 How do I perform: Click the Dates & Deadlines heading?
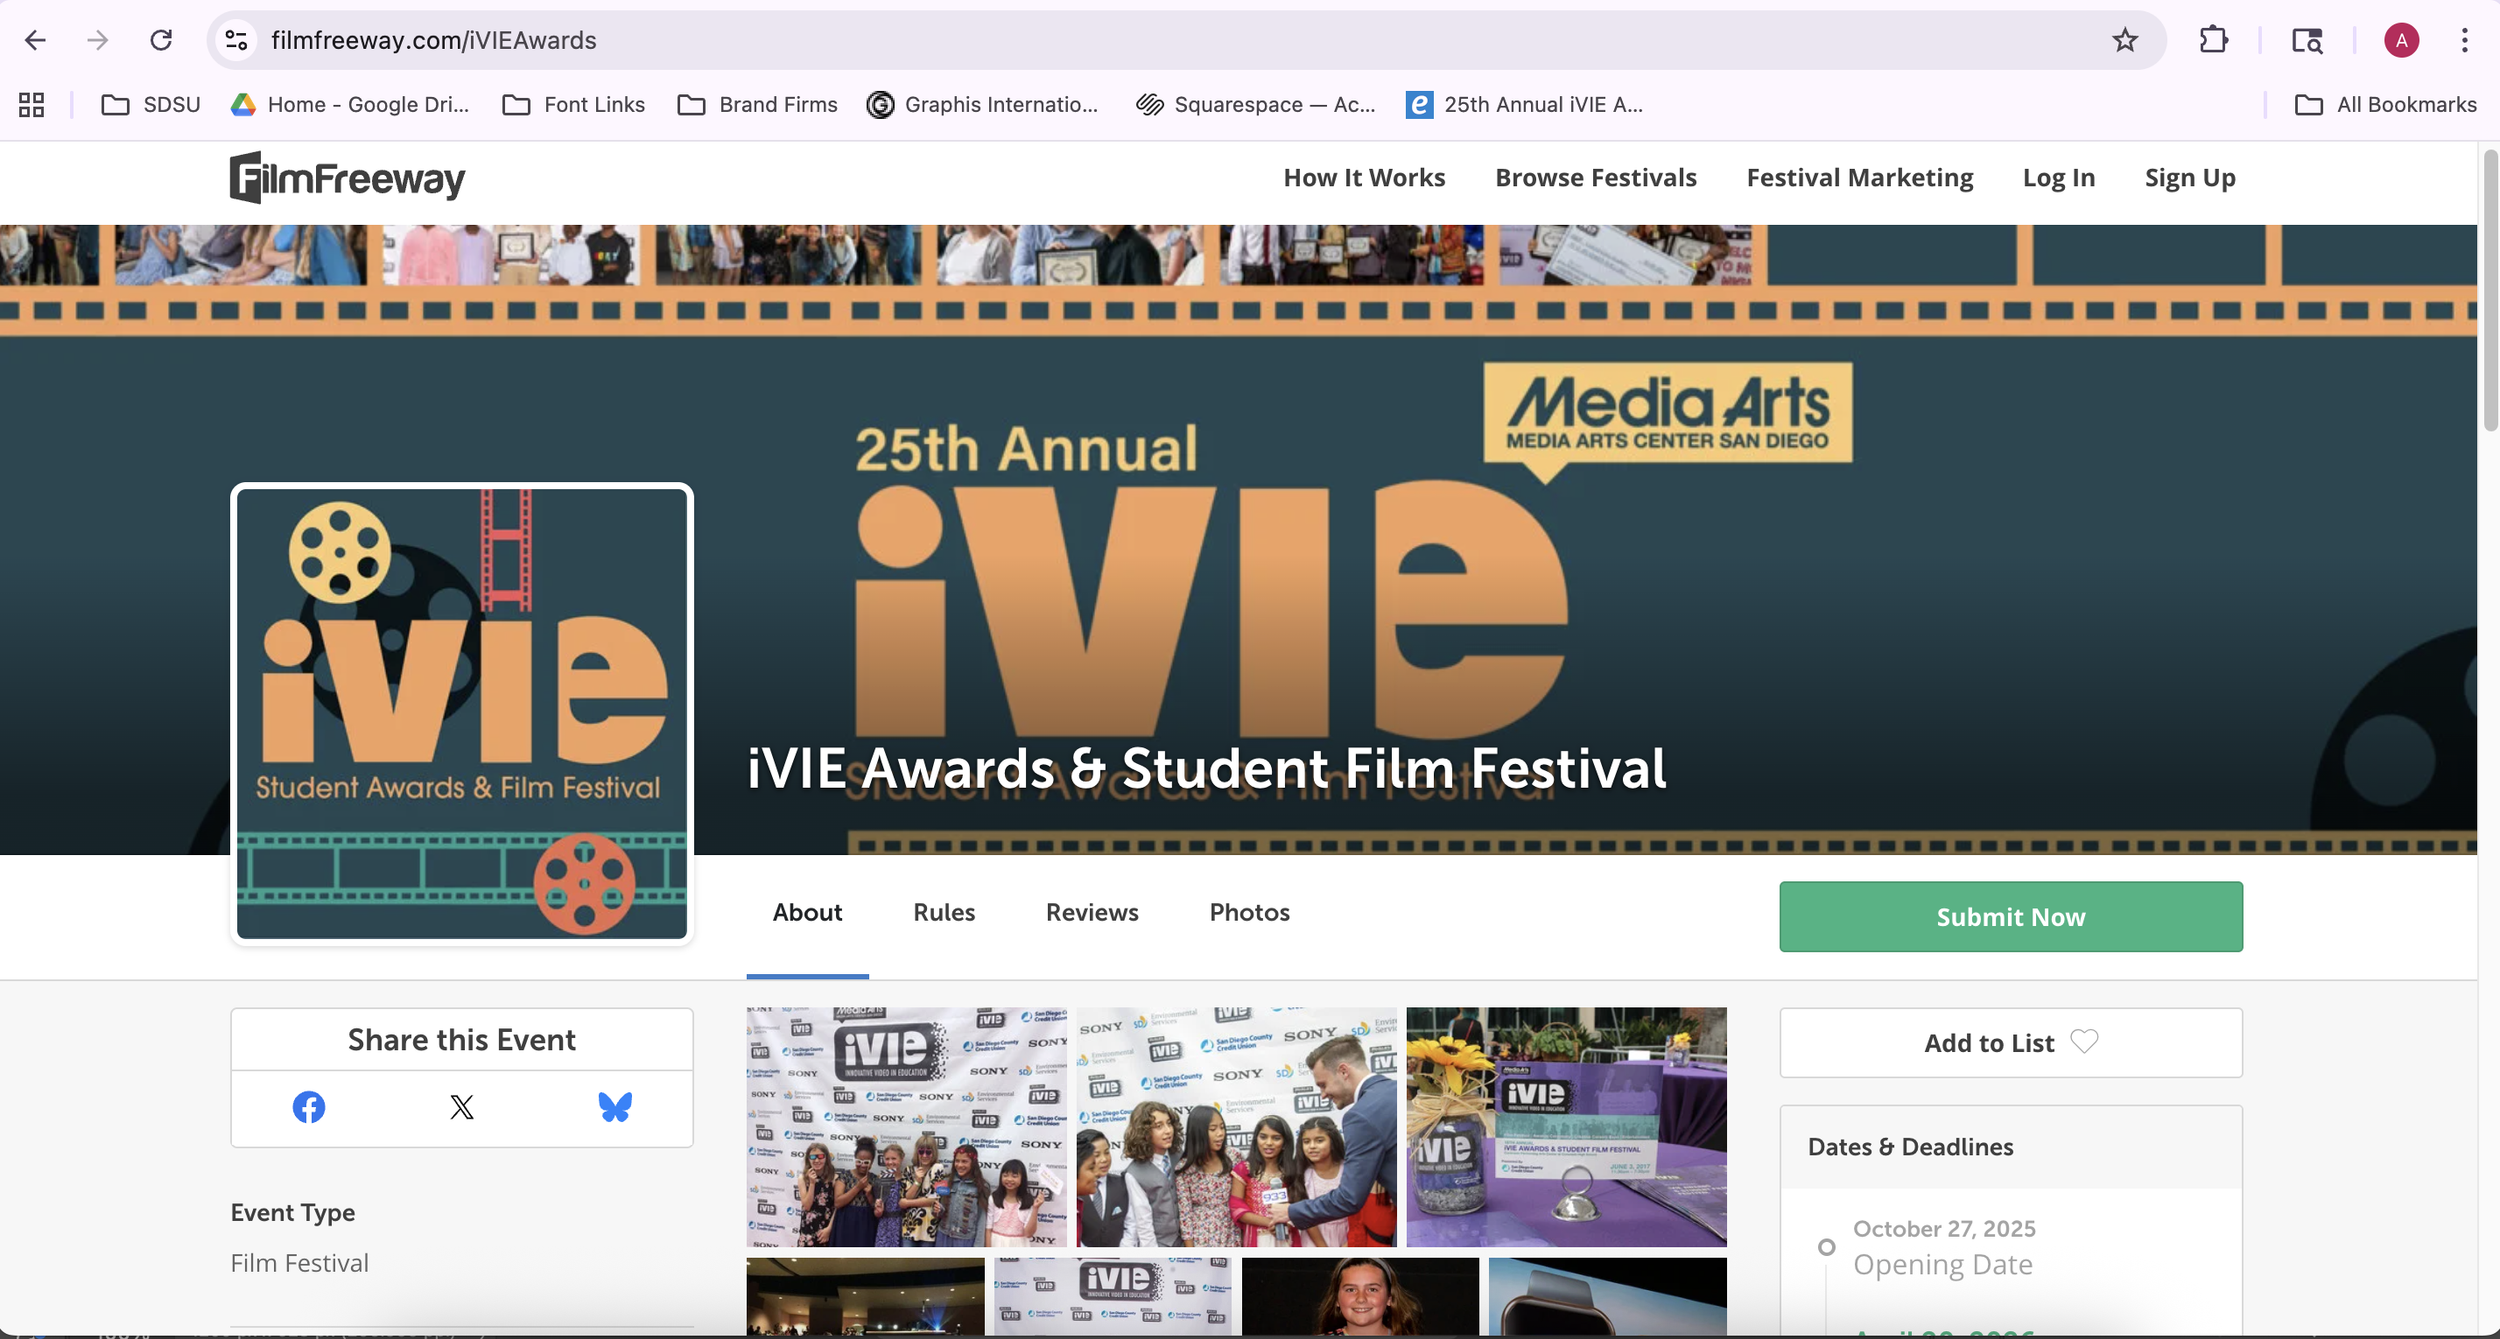point(1910,1148)
